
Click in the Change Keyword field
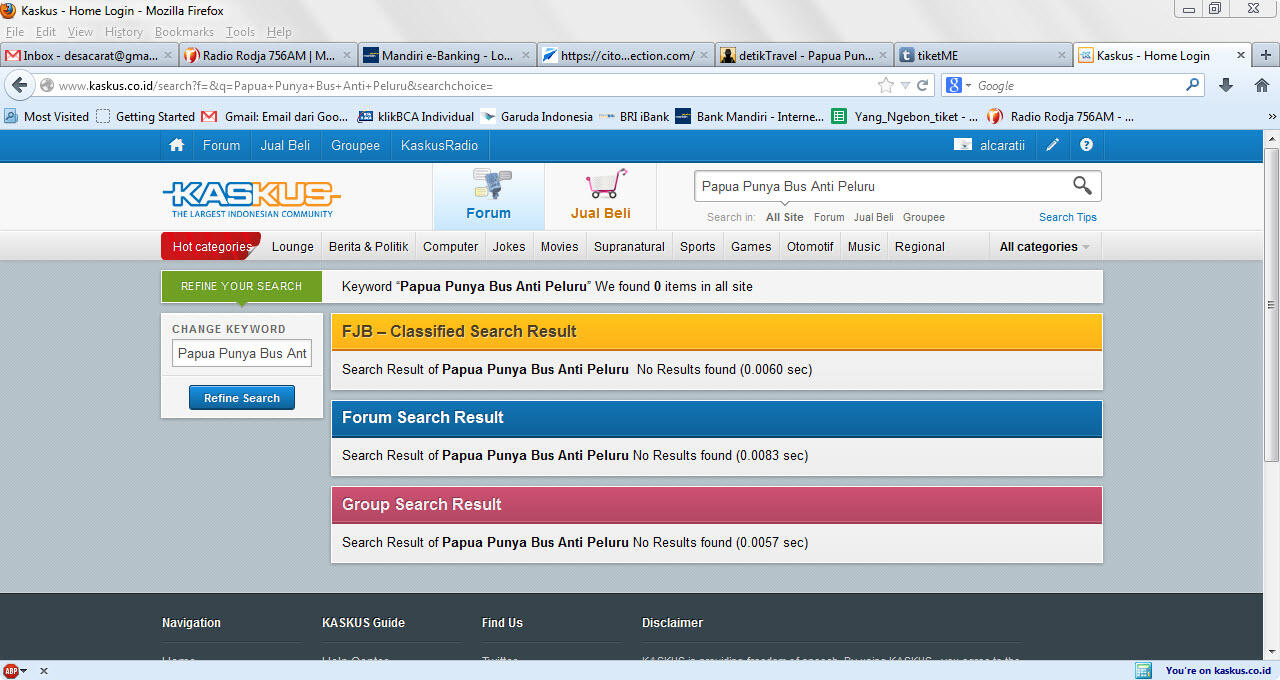(x=241, y=353)
